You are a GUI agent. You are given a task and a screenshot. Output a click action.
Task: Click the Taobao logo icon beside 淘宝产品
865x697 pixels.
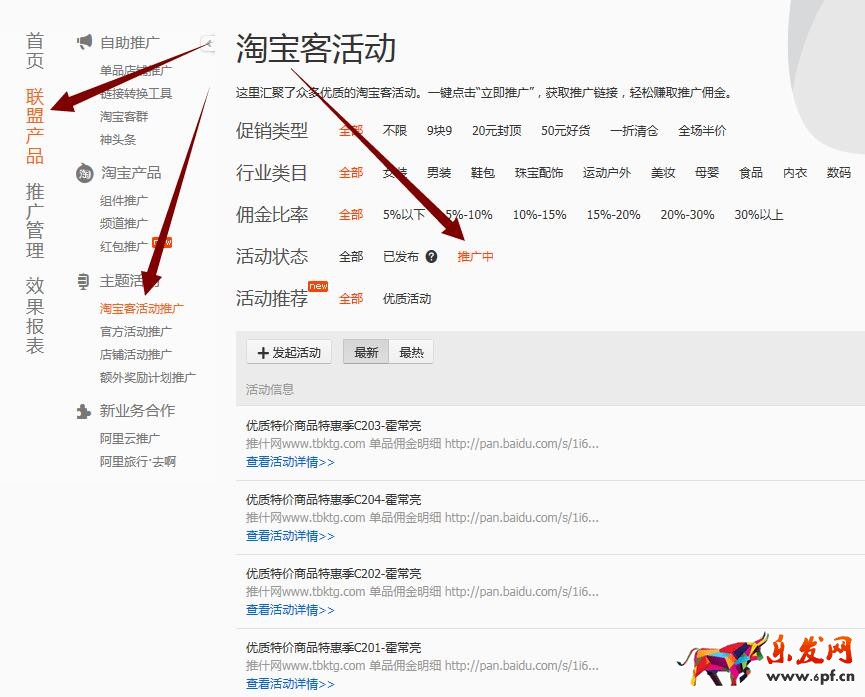(x=84, y=173)
